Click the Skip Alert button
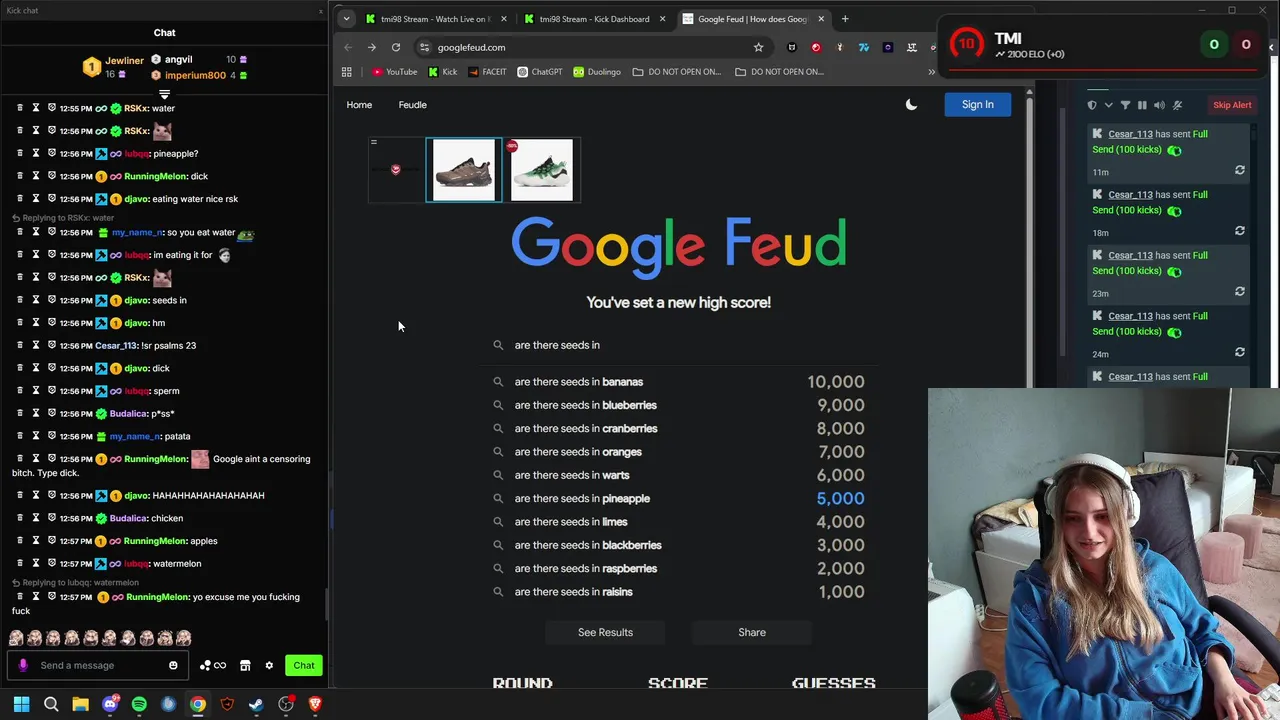 (x=1232, y=105)
